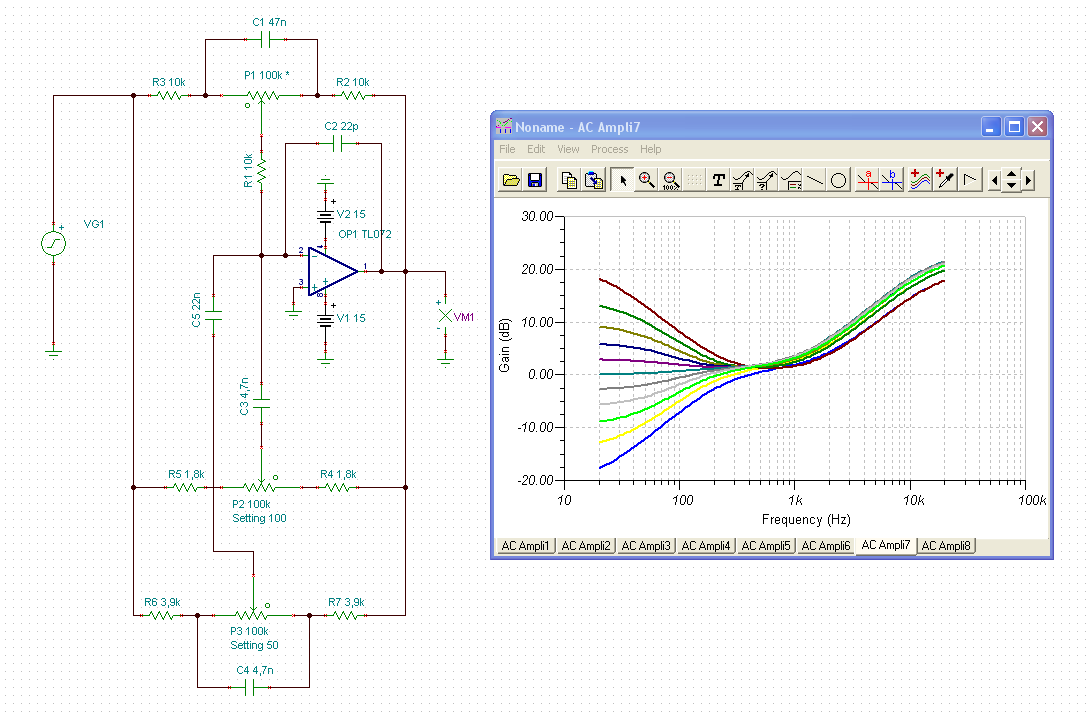Click the Paste clipboard icon
Viewport: 1086px width, 717px height.
[x=594, y=180]
